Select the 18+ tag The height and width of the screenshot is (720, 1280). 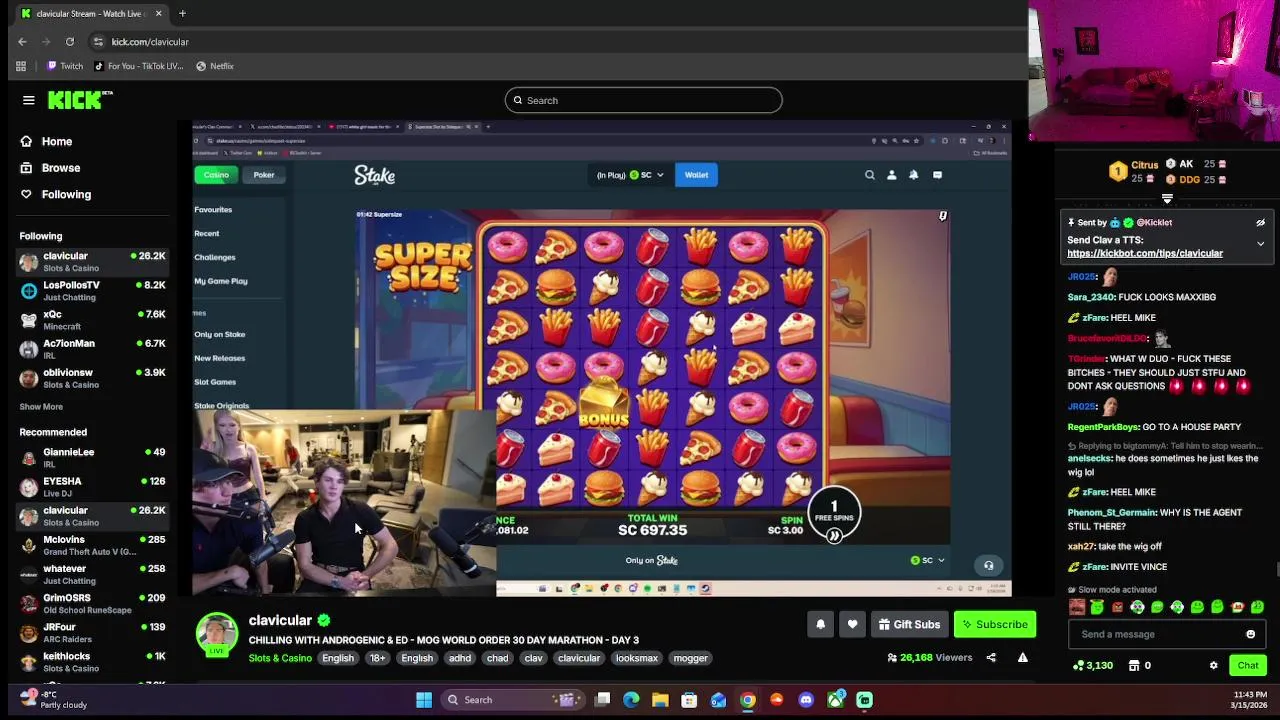[x=377, y=658]
